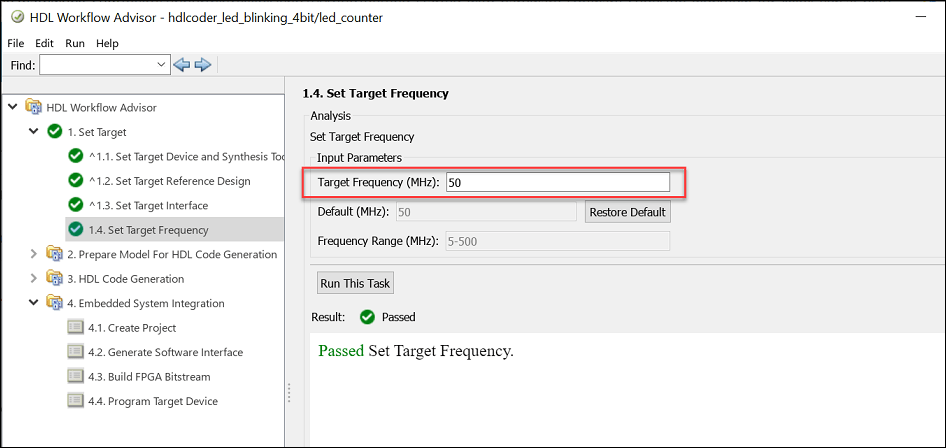Click the HDL Code Generation folder icon
946x448 pixels.
(x=55, y=279)
